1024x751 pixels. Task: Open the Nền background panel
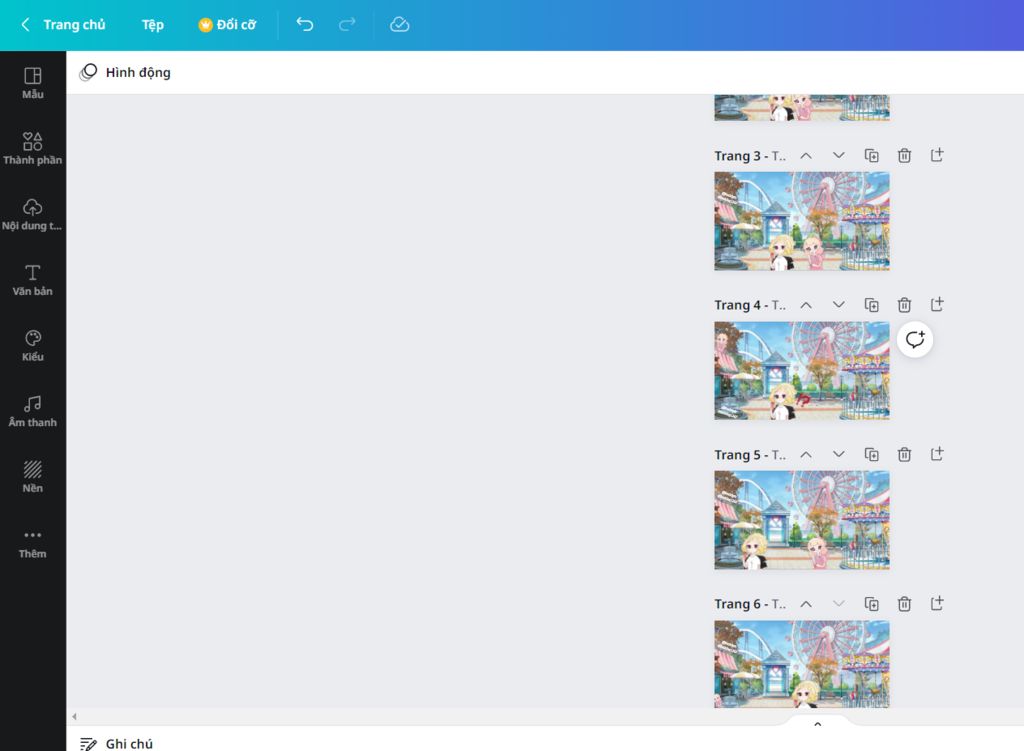pyautogui.click(x=33, y=477)
